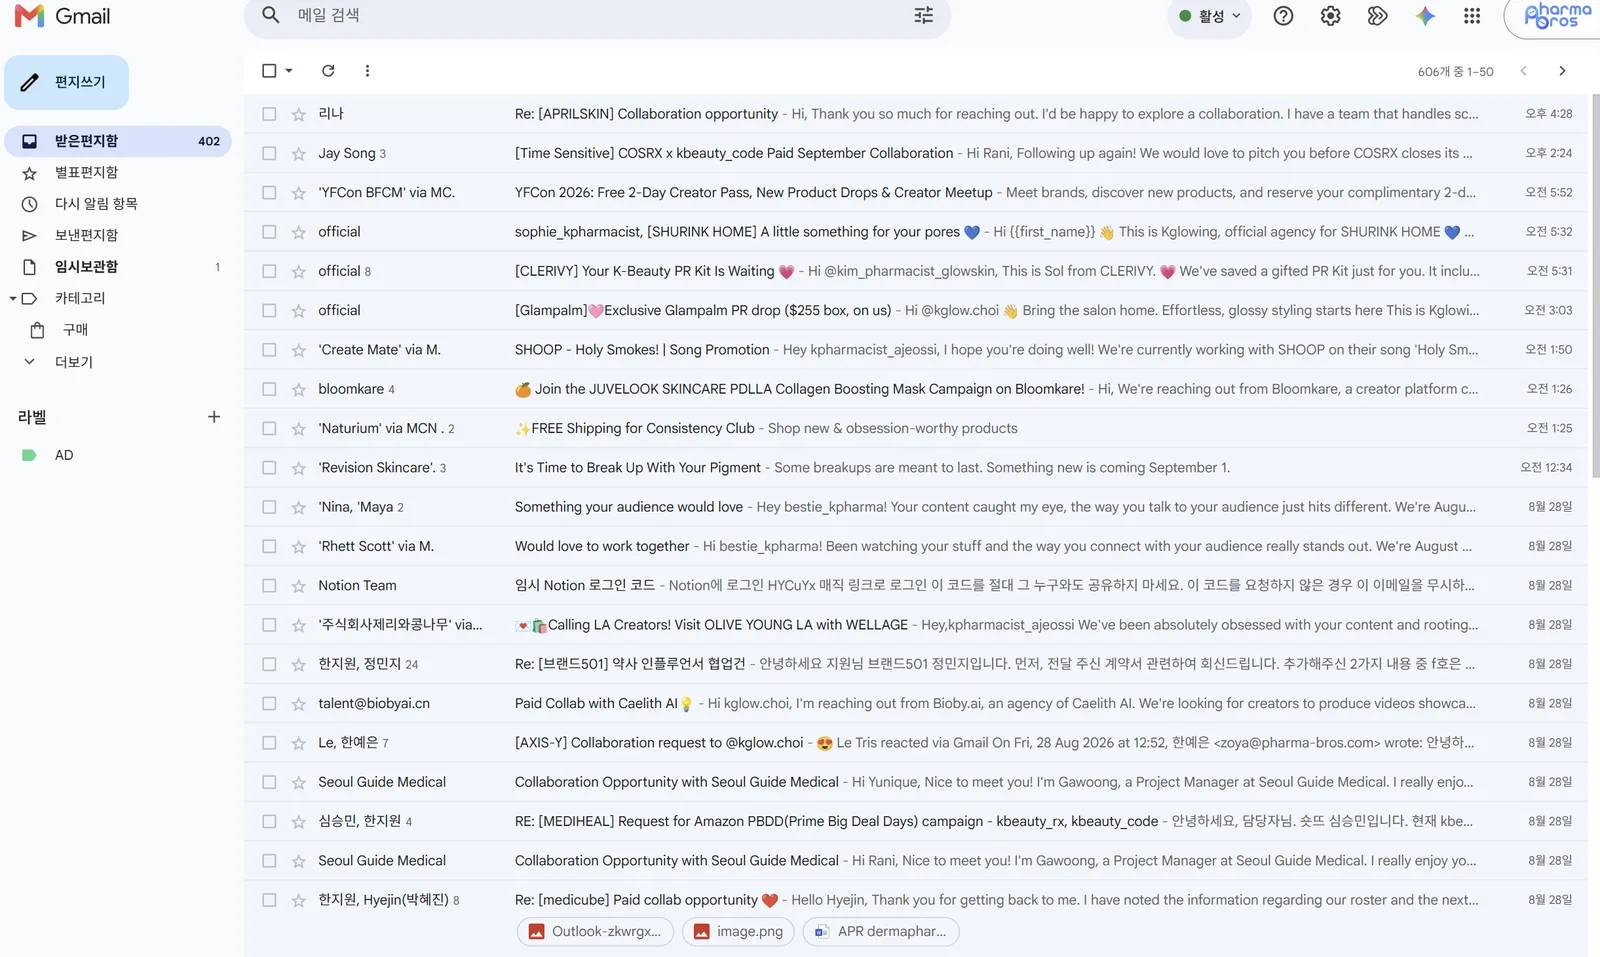Open the three-dot more options menu

[x=367, y=71]
